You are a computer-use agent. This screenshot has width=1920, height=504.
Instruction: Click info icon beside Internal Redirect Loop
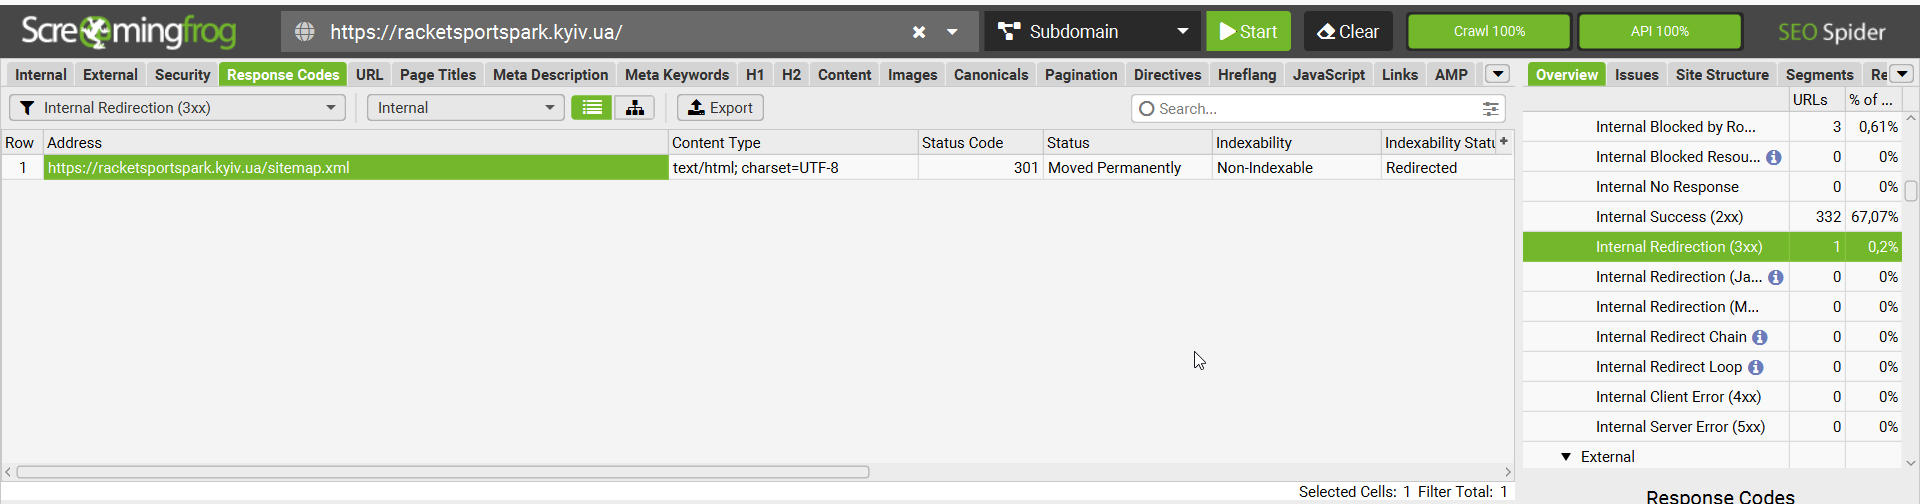point(1756,368)
